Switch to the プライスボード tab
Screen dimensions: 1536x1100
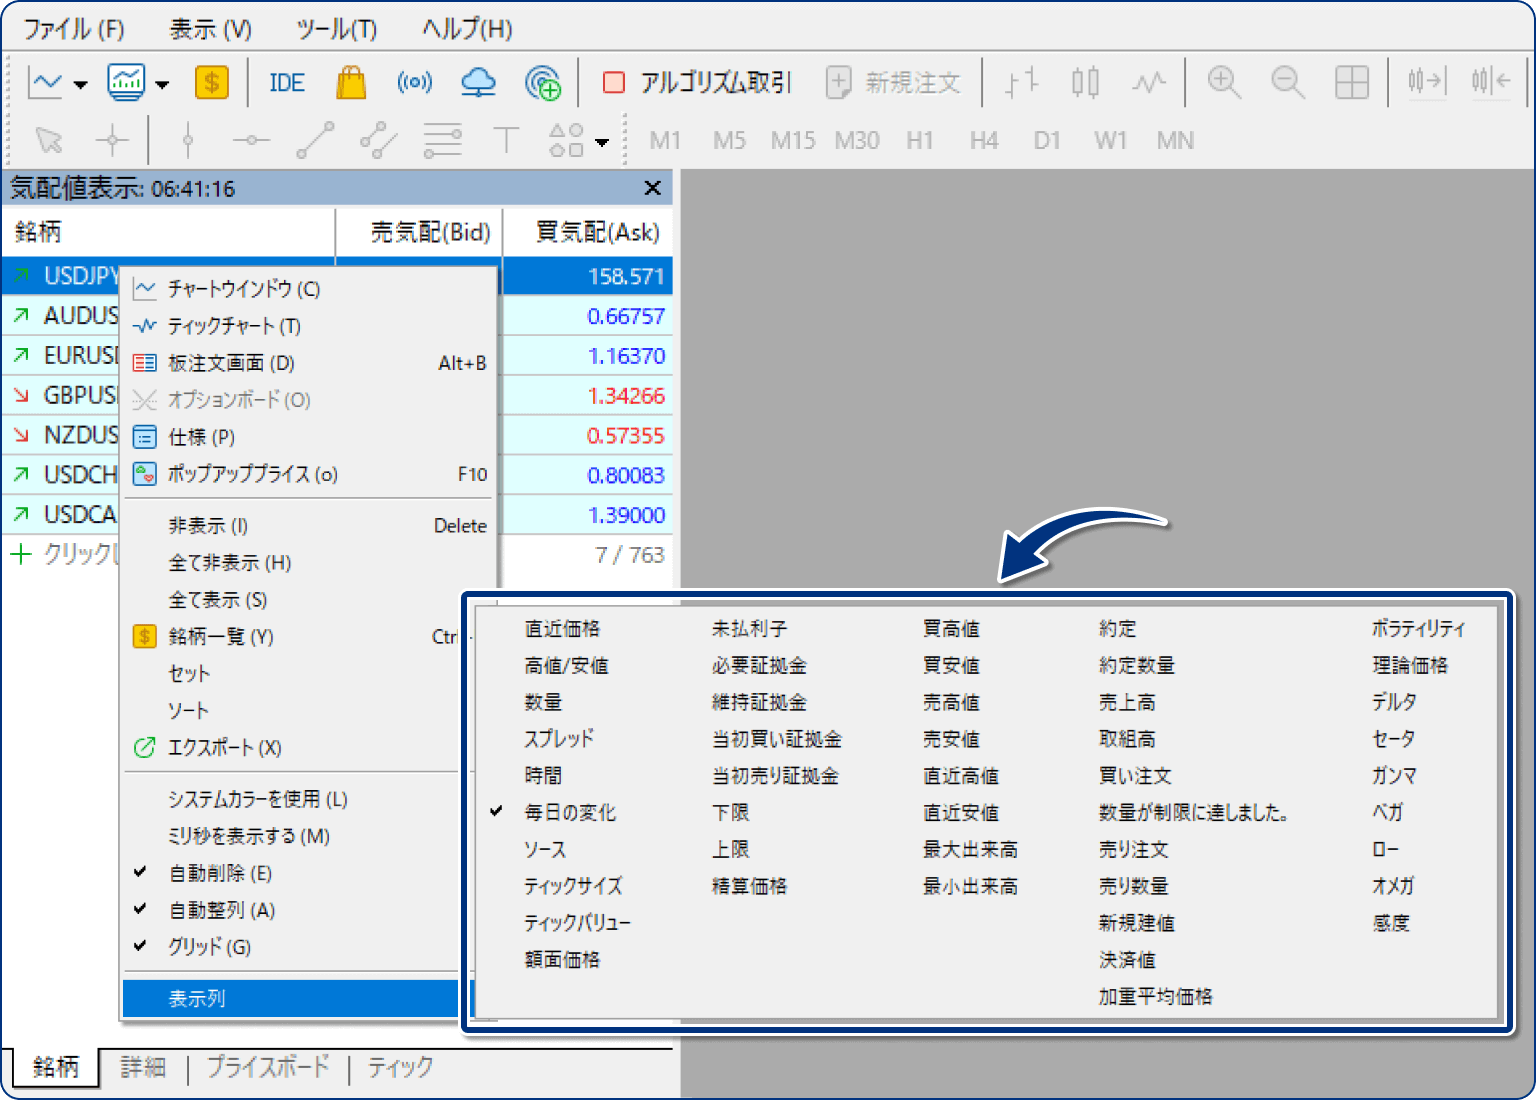click(x=268, y=1067)
